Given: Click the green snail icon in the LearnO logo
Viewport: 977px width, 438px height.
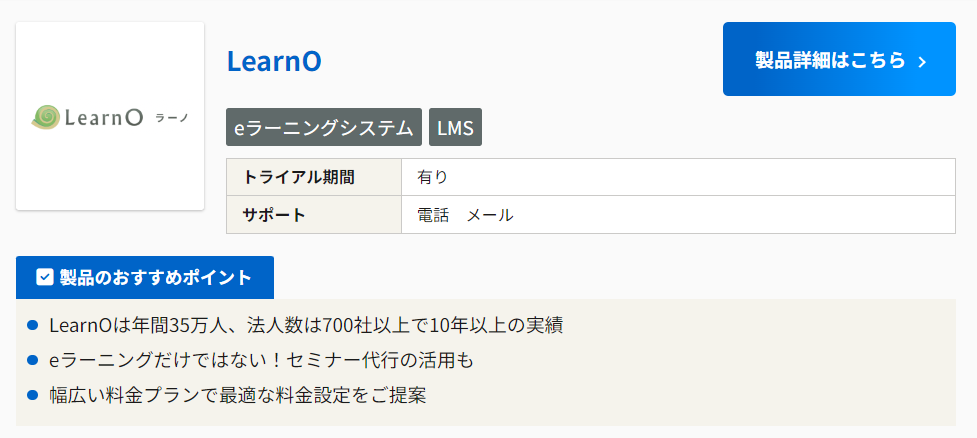Looking at the screenshot, I should pyautogui.click(x=46, y=117).
